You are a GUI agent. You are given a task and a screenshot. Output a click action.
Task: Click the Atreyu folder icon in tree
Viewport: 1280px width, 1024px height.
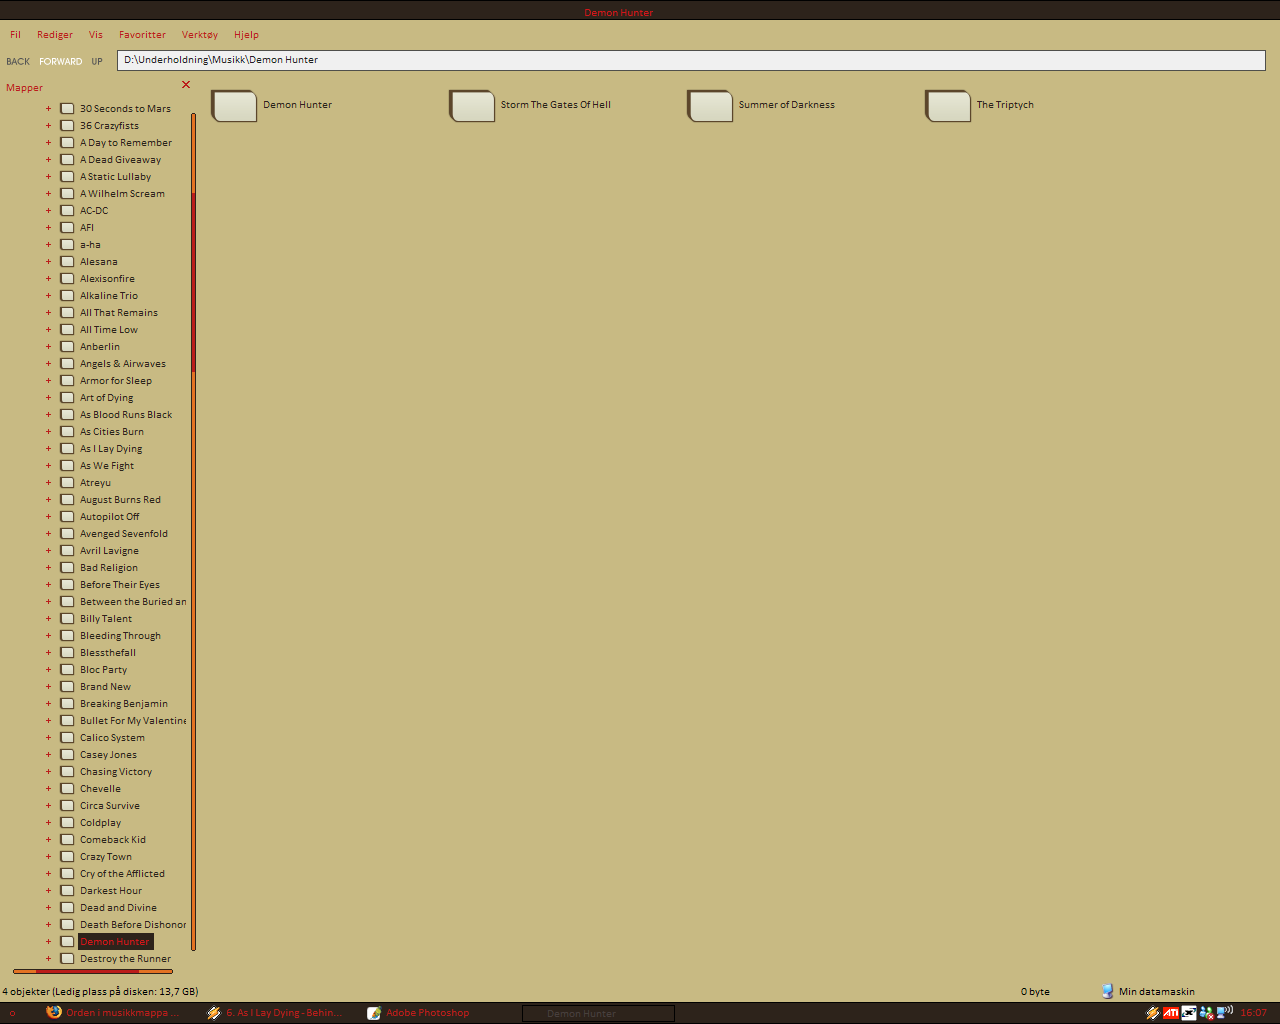pos(67,482)
